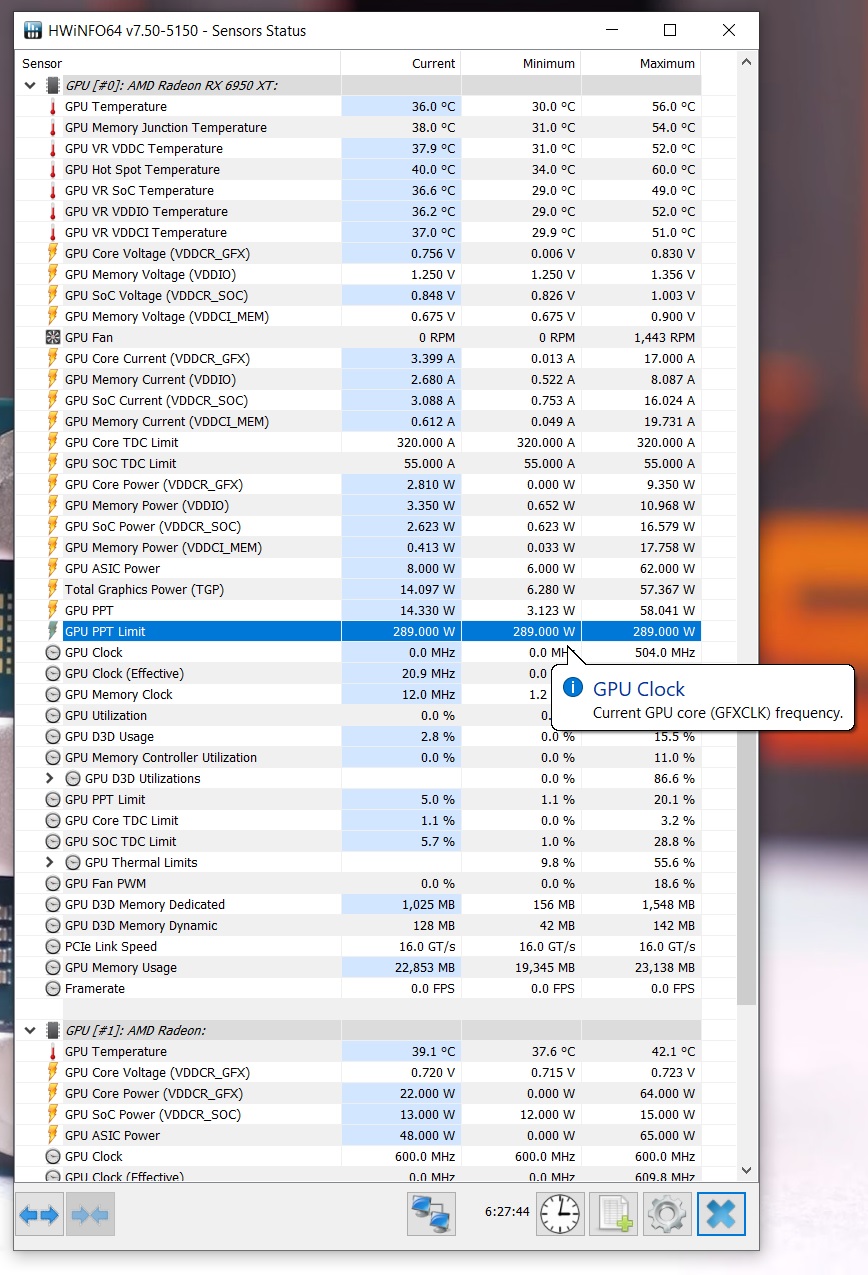Click lightning icon beside GPU ASIC Power in GPU #0

coord(53,568)
